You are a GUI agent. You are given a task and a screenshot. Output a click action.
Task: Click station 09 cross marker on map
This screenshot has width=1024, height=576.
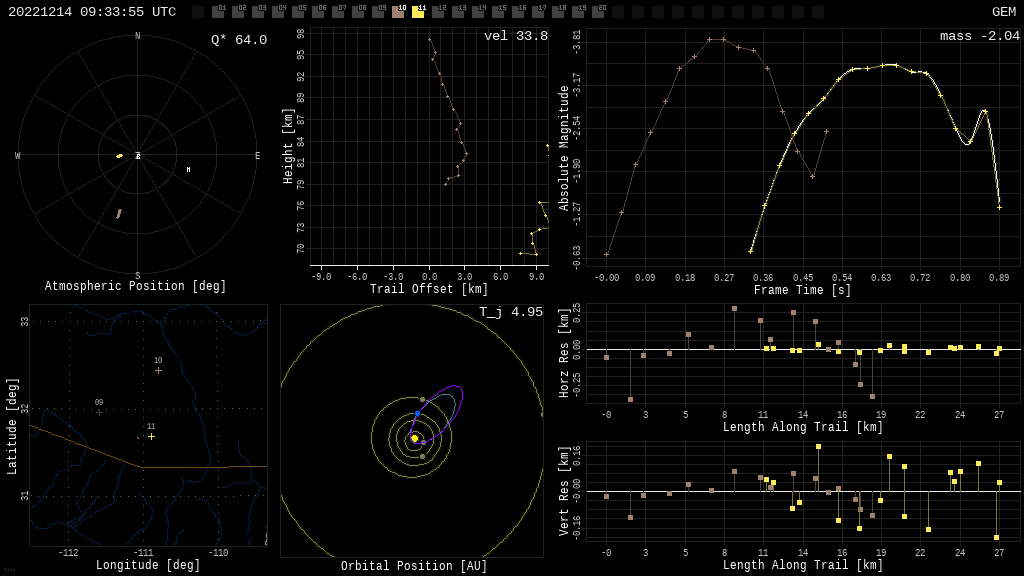[99, 412]
